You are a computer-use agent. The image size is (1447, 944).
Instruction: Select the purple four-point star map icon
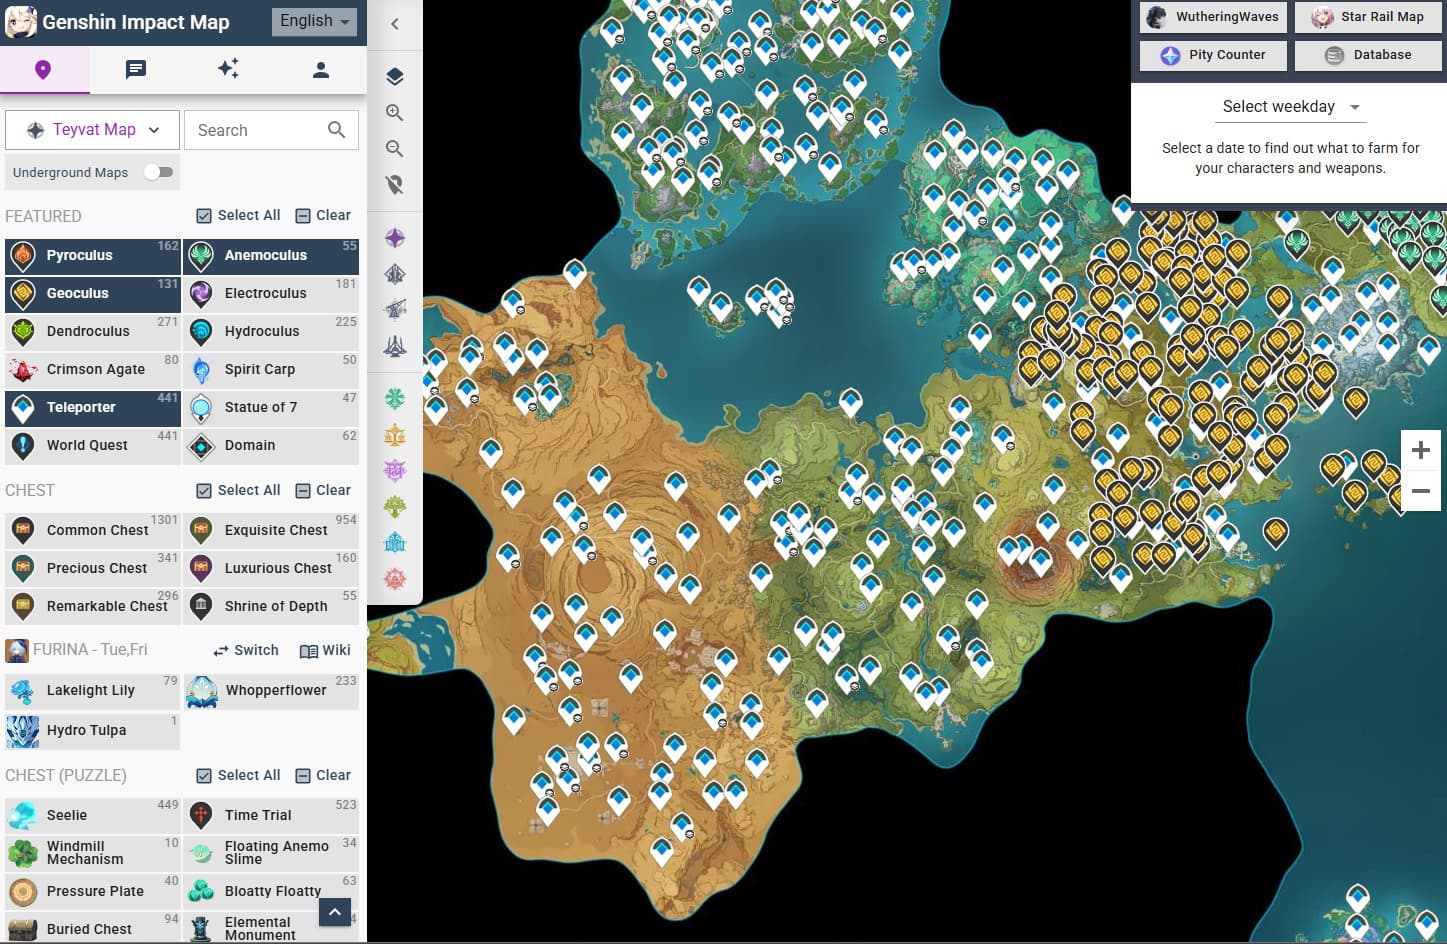pos(395,238)
